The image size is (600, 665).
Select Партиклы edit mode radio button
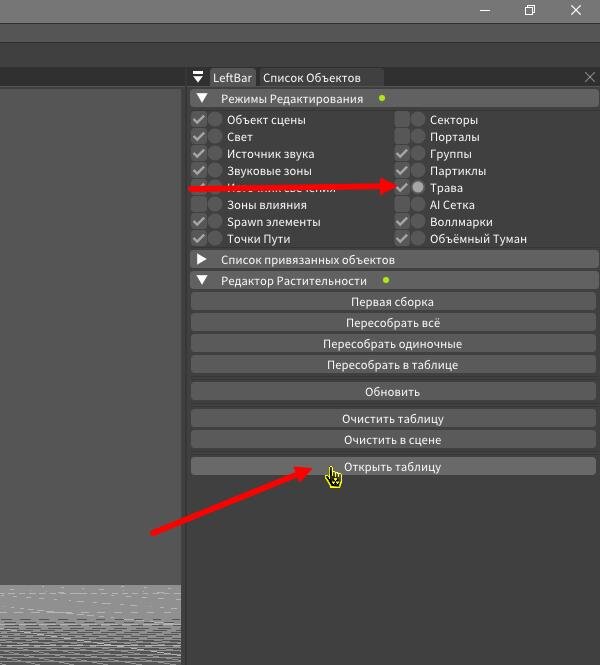pos(418,170)
